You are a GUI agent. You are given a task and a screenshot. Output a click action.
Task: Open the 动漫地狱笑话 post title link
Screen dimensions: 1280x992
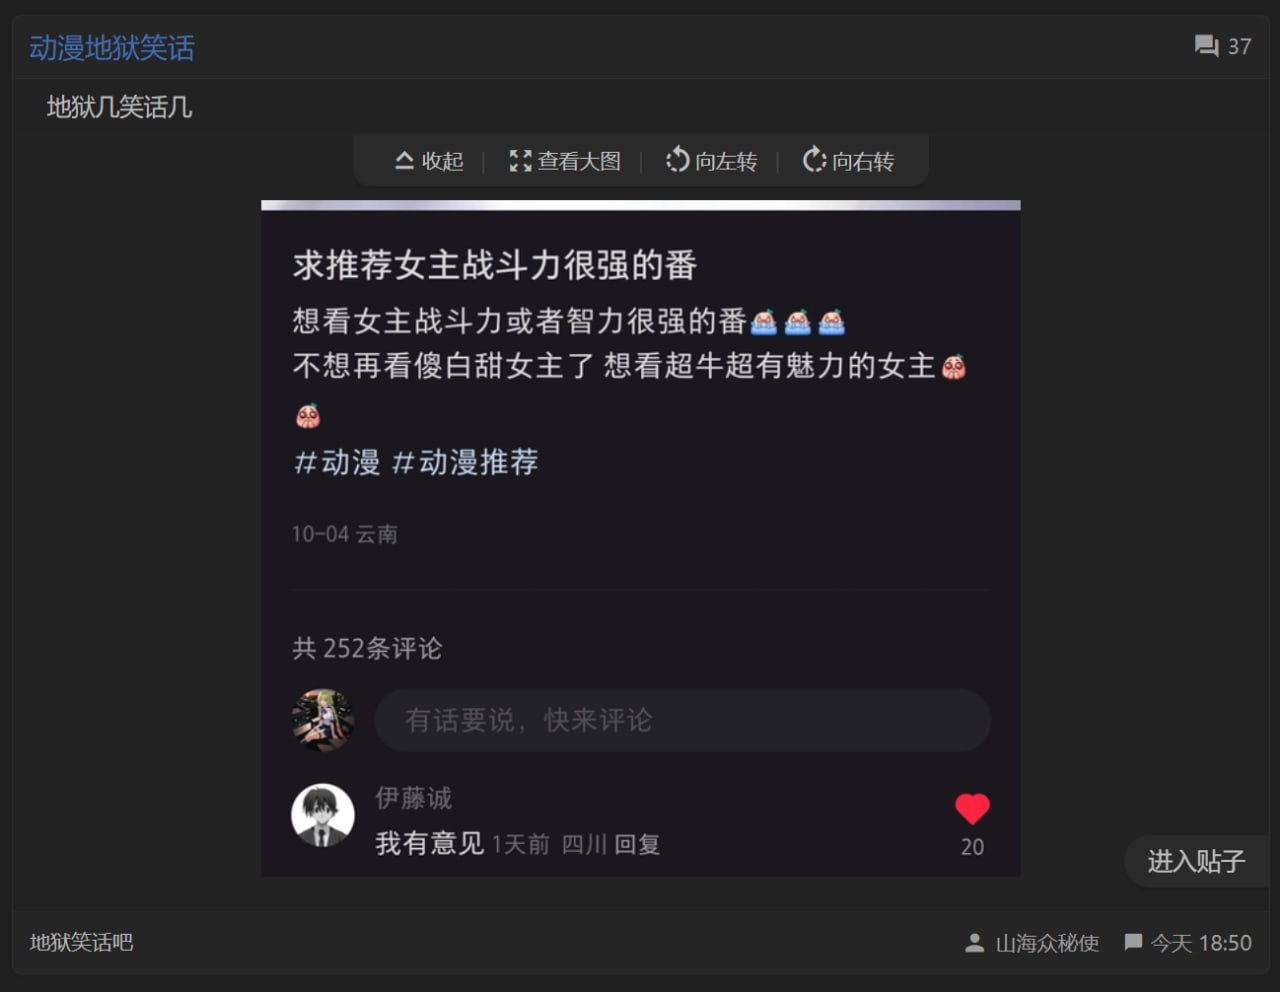click(x=112, y=47)
